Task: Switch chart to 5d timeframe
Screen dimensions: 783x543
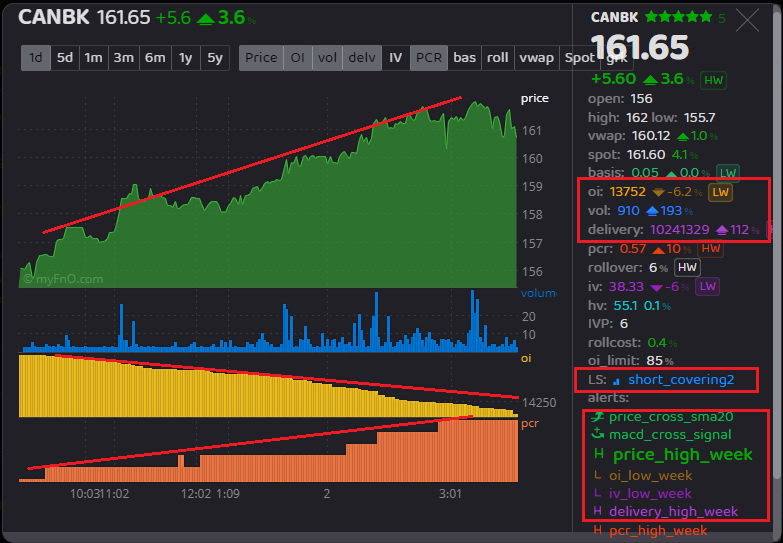Action: [65, 58]
